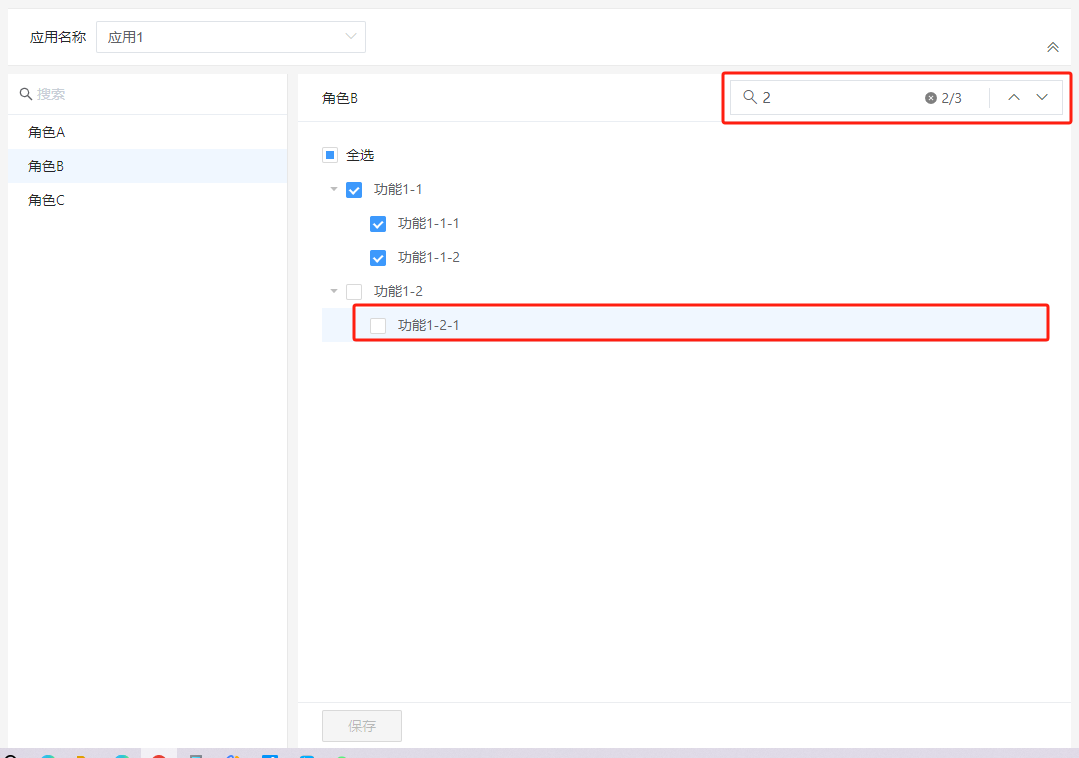Viewport: 1079px width, 758px height.
Task: Click the search magnifier icon in permission search
Action: click(749, 97)
